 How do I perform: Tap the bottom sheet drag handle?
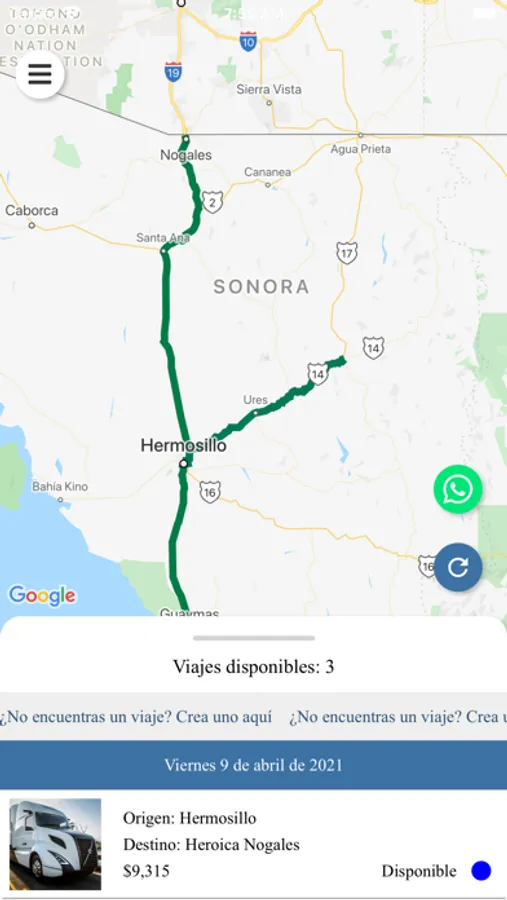tap(254, 638)
